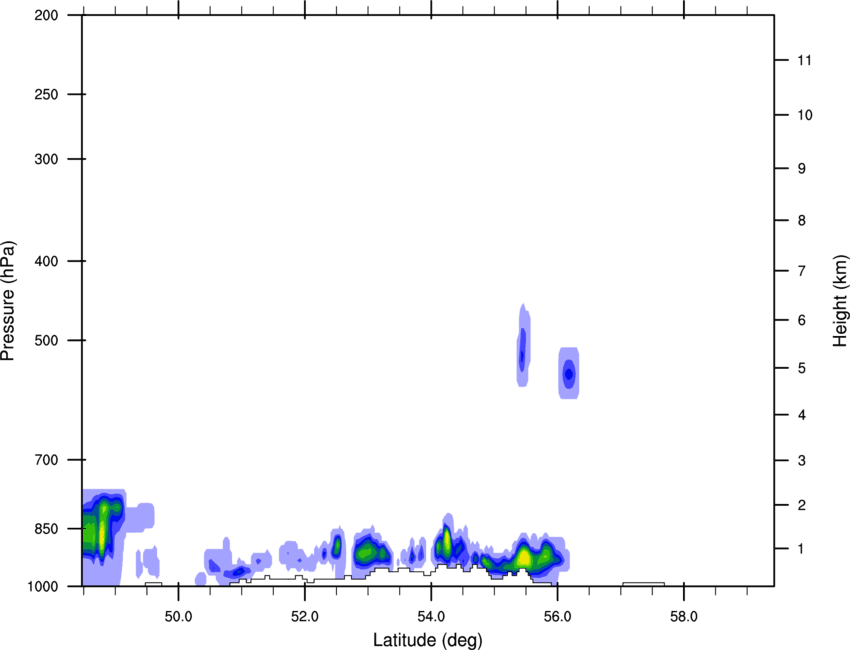Click the 50.0 latitude label
The image size is (850, 650).
pos(178,617)
